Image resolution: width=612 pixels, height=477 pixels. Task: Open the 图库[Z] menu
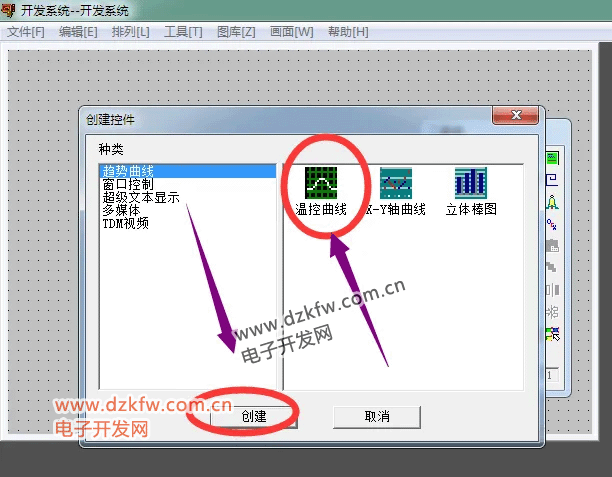pos(236,32)
